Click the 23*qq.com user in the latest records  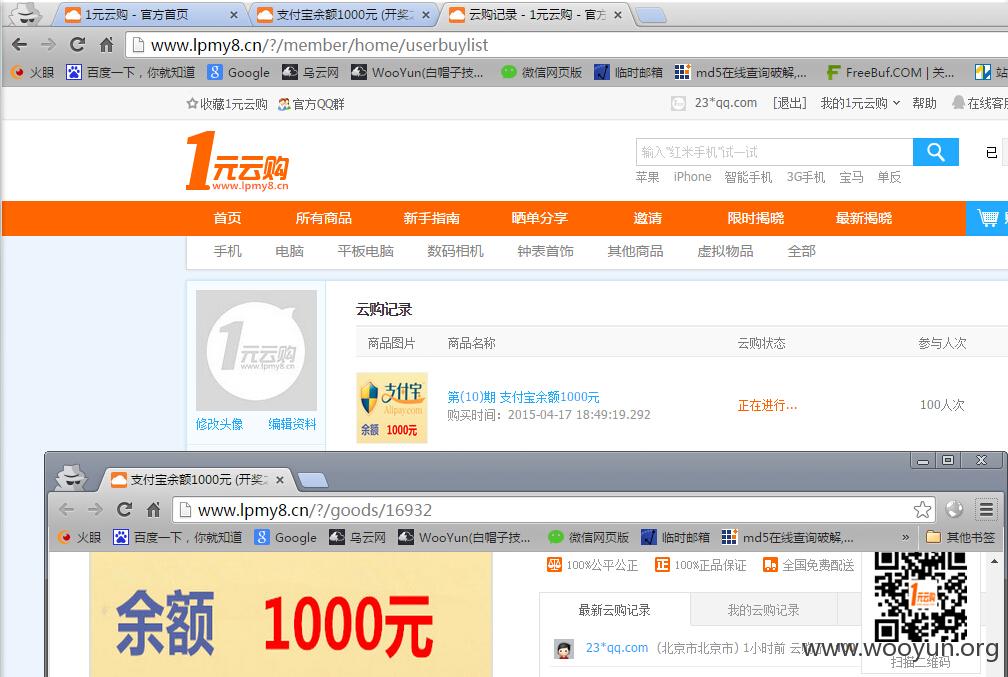[x=616, y=648]
